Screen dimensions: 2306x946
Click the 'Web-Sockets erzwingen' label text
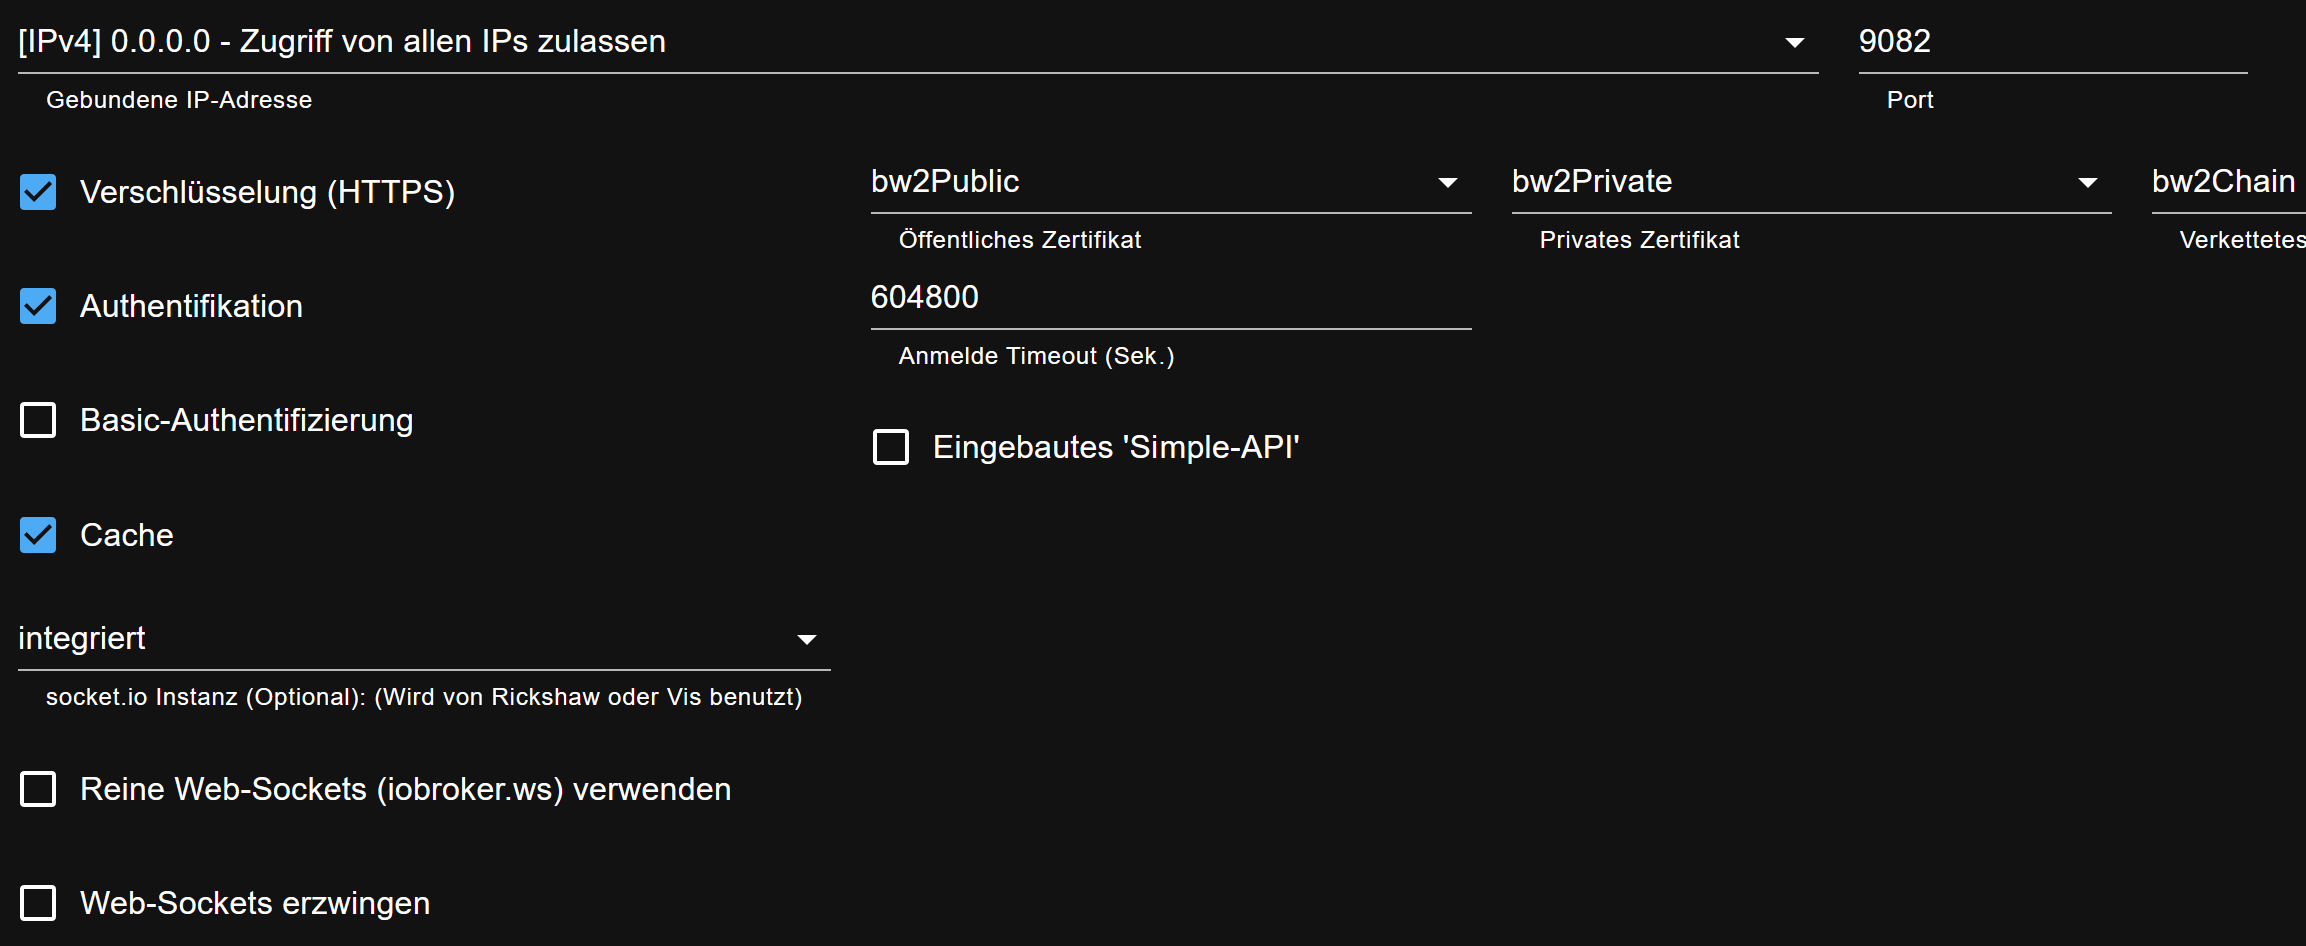255,903
